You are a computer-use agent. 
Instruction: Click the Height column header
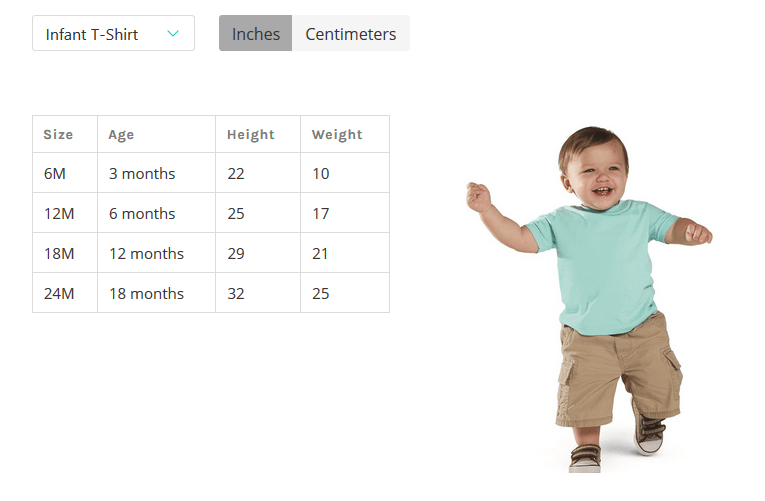[x=250, y=135]
